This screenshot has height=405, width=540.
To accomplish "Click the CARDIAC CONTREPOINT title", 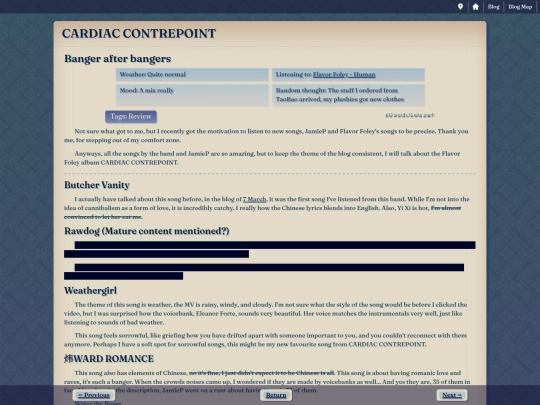I will (x=139, y=33).
